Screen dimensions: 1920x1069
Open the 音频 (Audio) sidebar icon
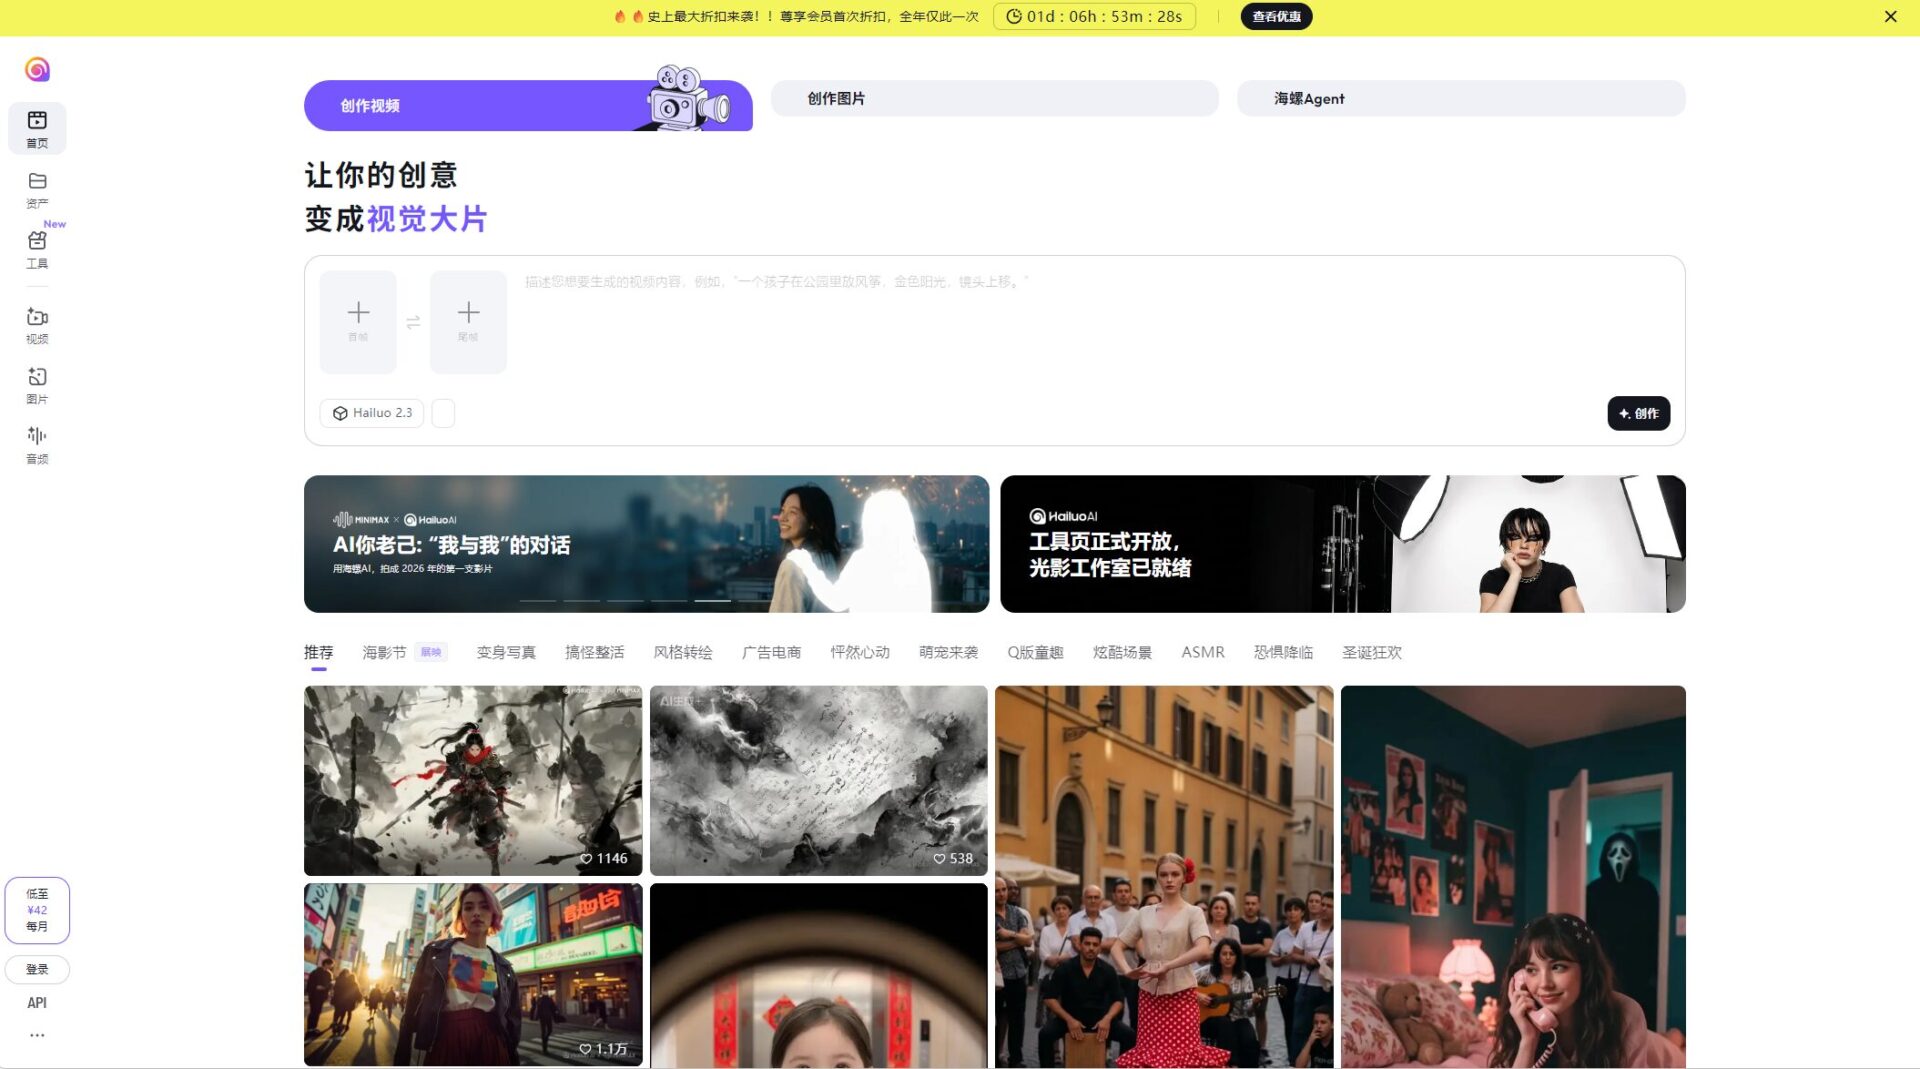pos(37,445)
